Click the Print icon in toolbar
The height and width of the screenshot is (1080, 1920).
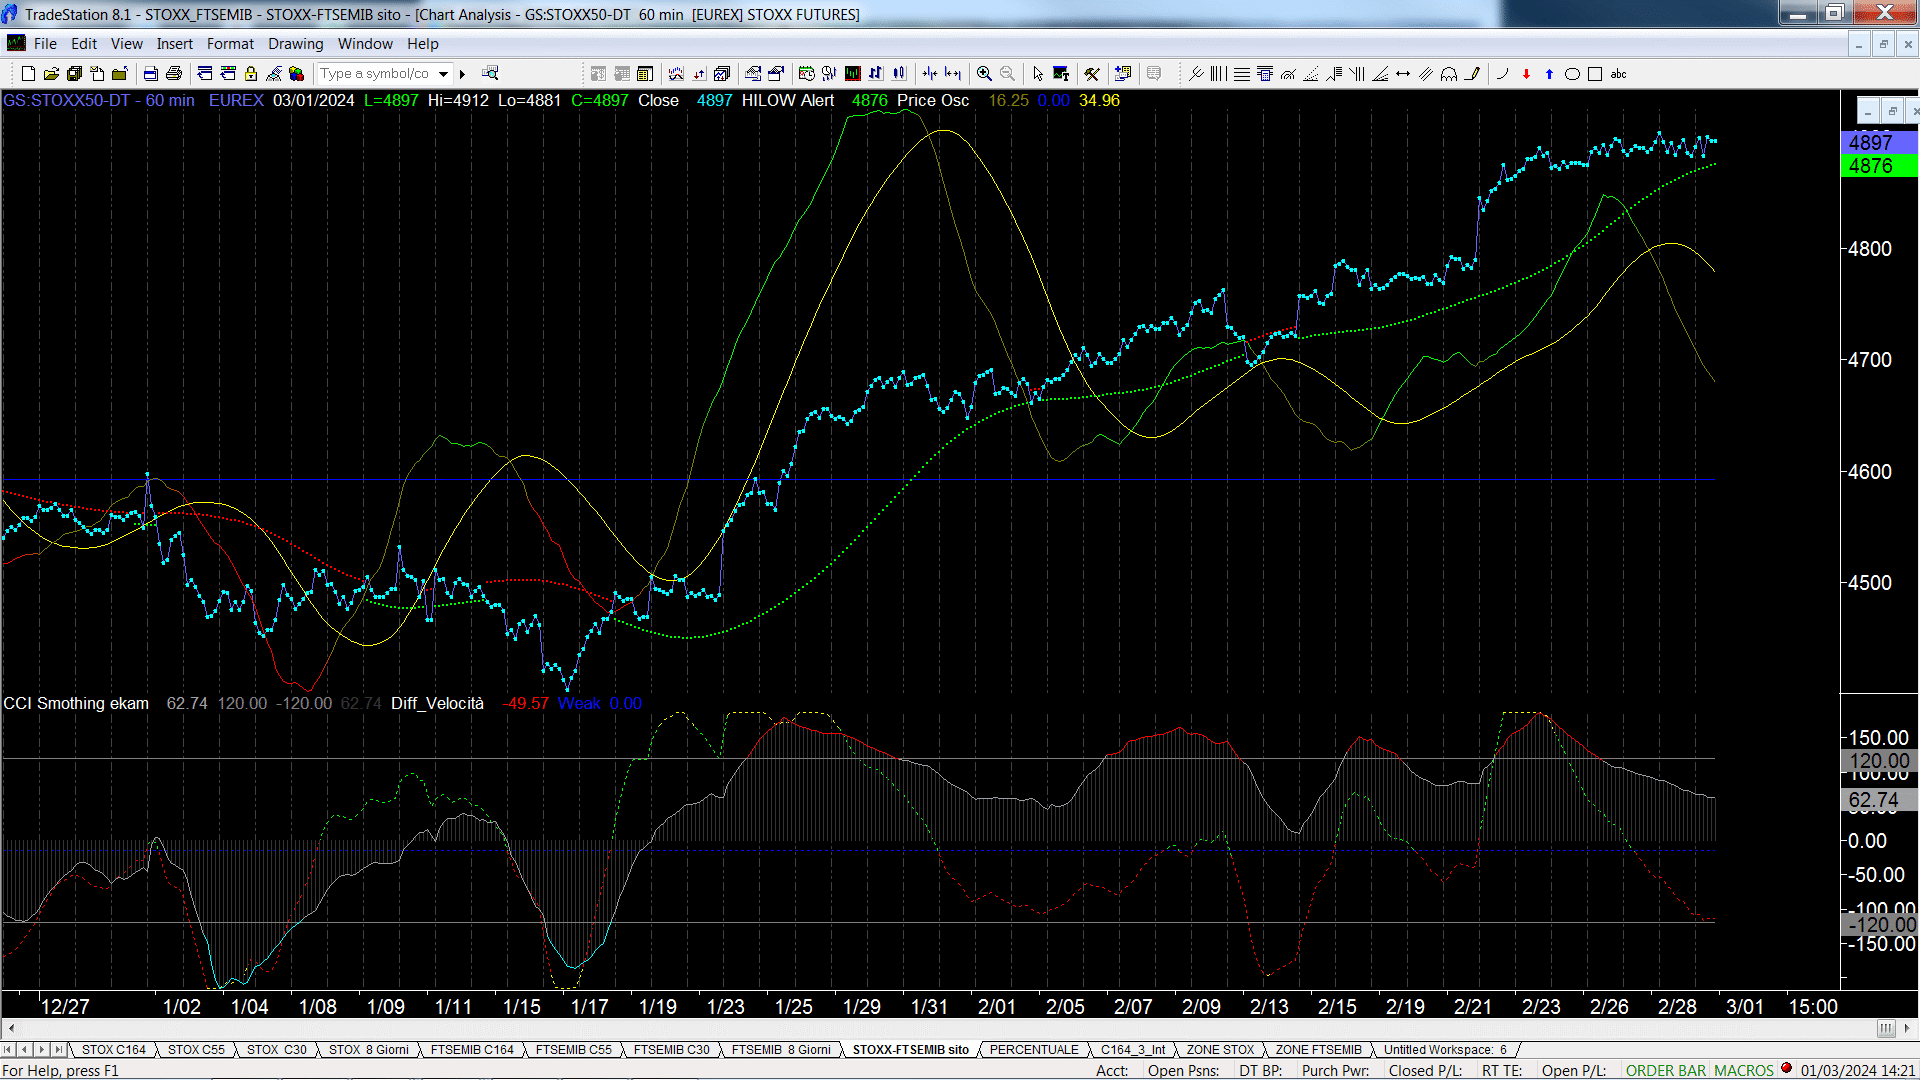(173, 73)
